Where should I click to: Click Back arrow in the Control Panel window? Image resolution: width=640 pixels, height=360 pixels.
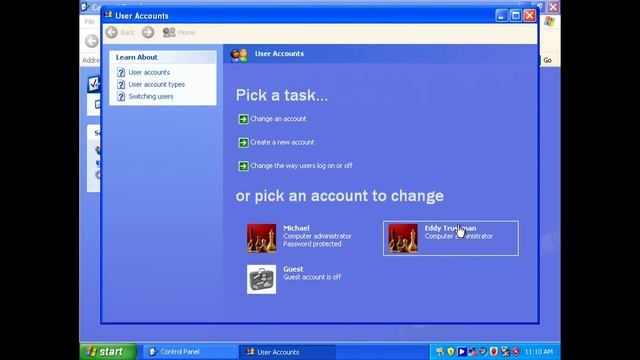pos(92,41)
